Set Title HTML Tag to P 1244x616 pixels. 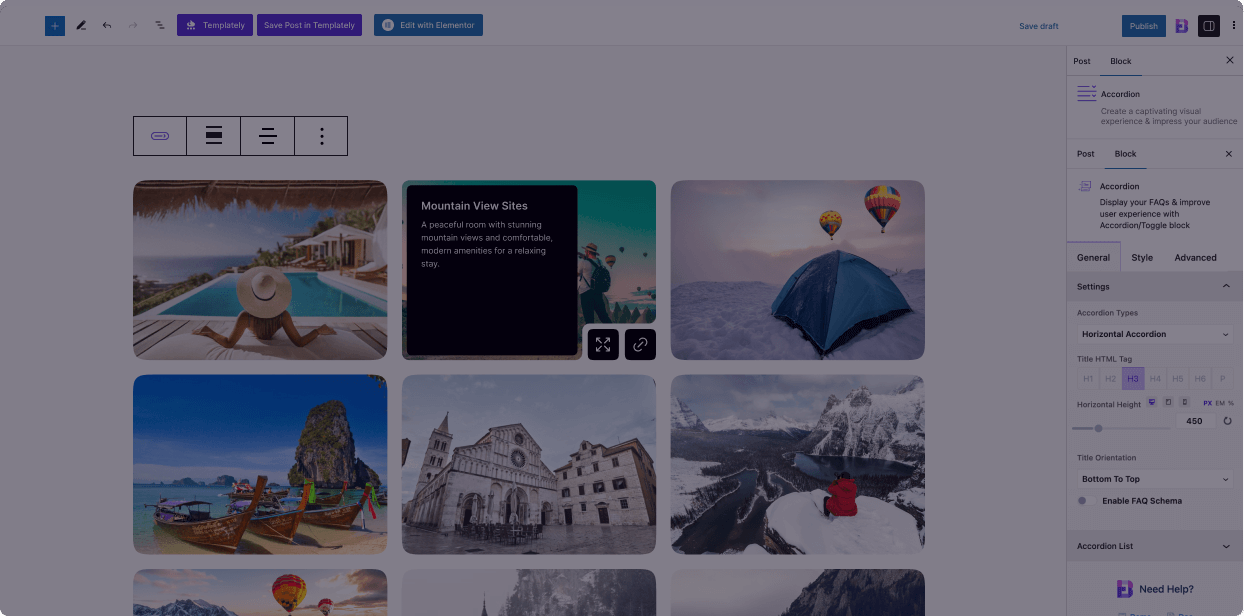click(x=1222, y=379)
